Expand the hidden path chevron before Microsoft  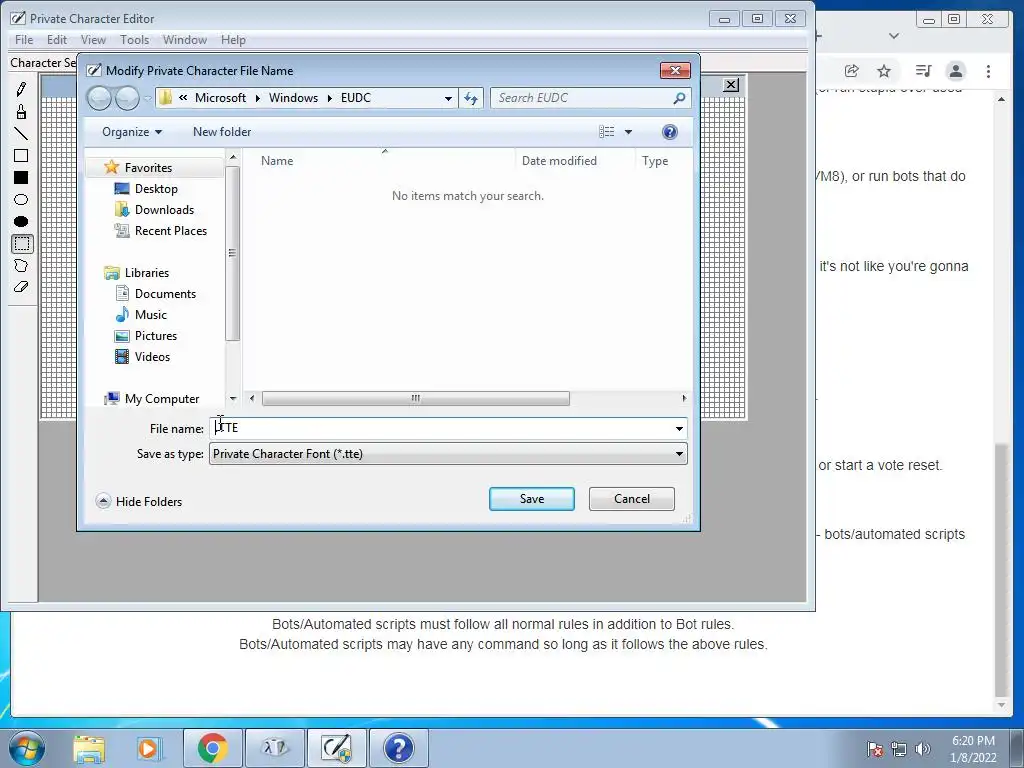[183, 98]
